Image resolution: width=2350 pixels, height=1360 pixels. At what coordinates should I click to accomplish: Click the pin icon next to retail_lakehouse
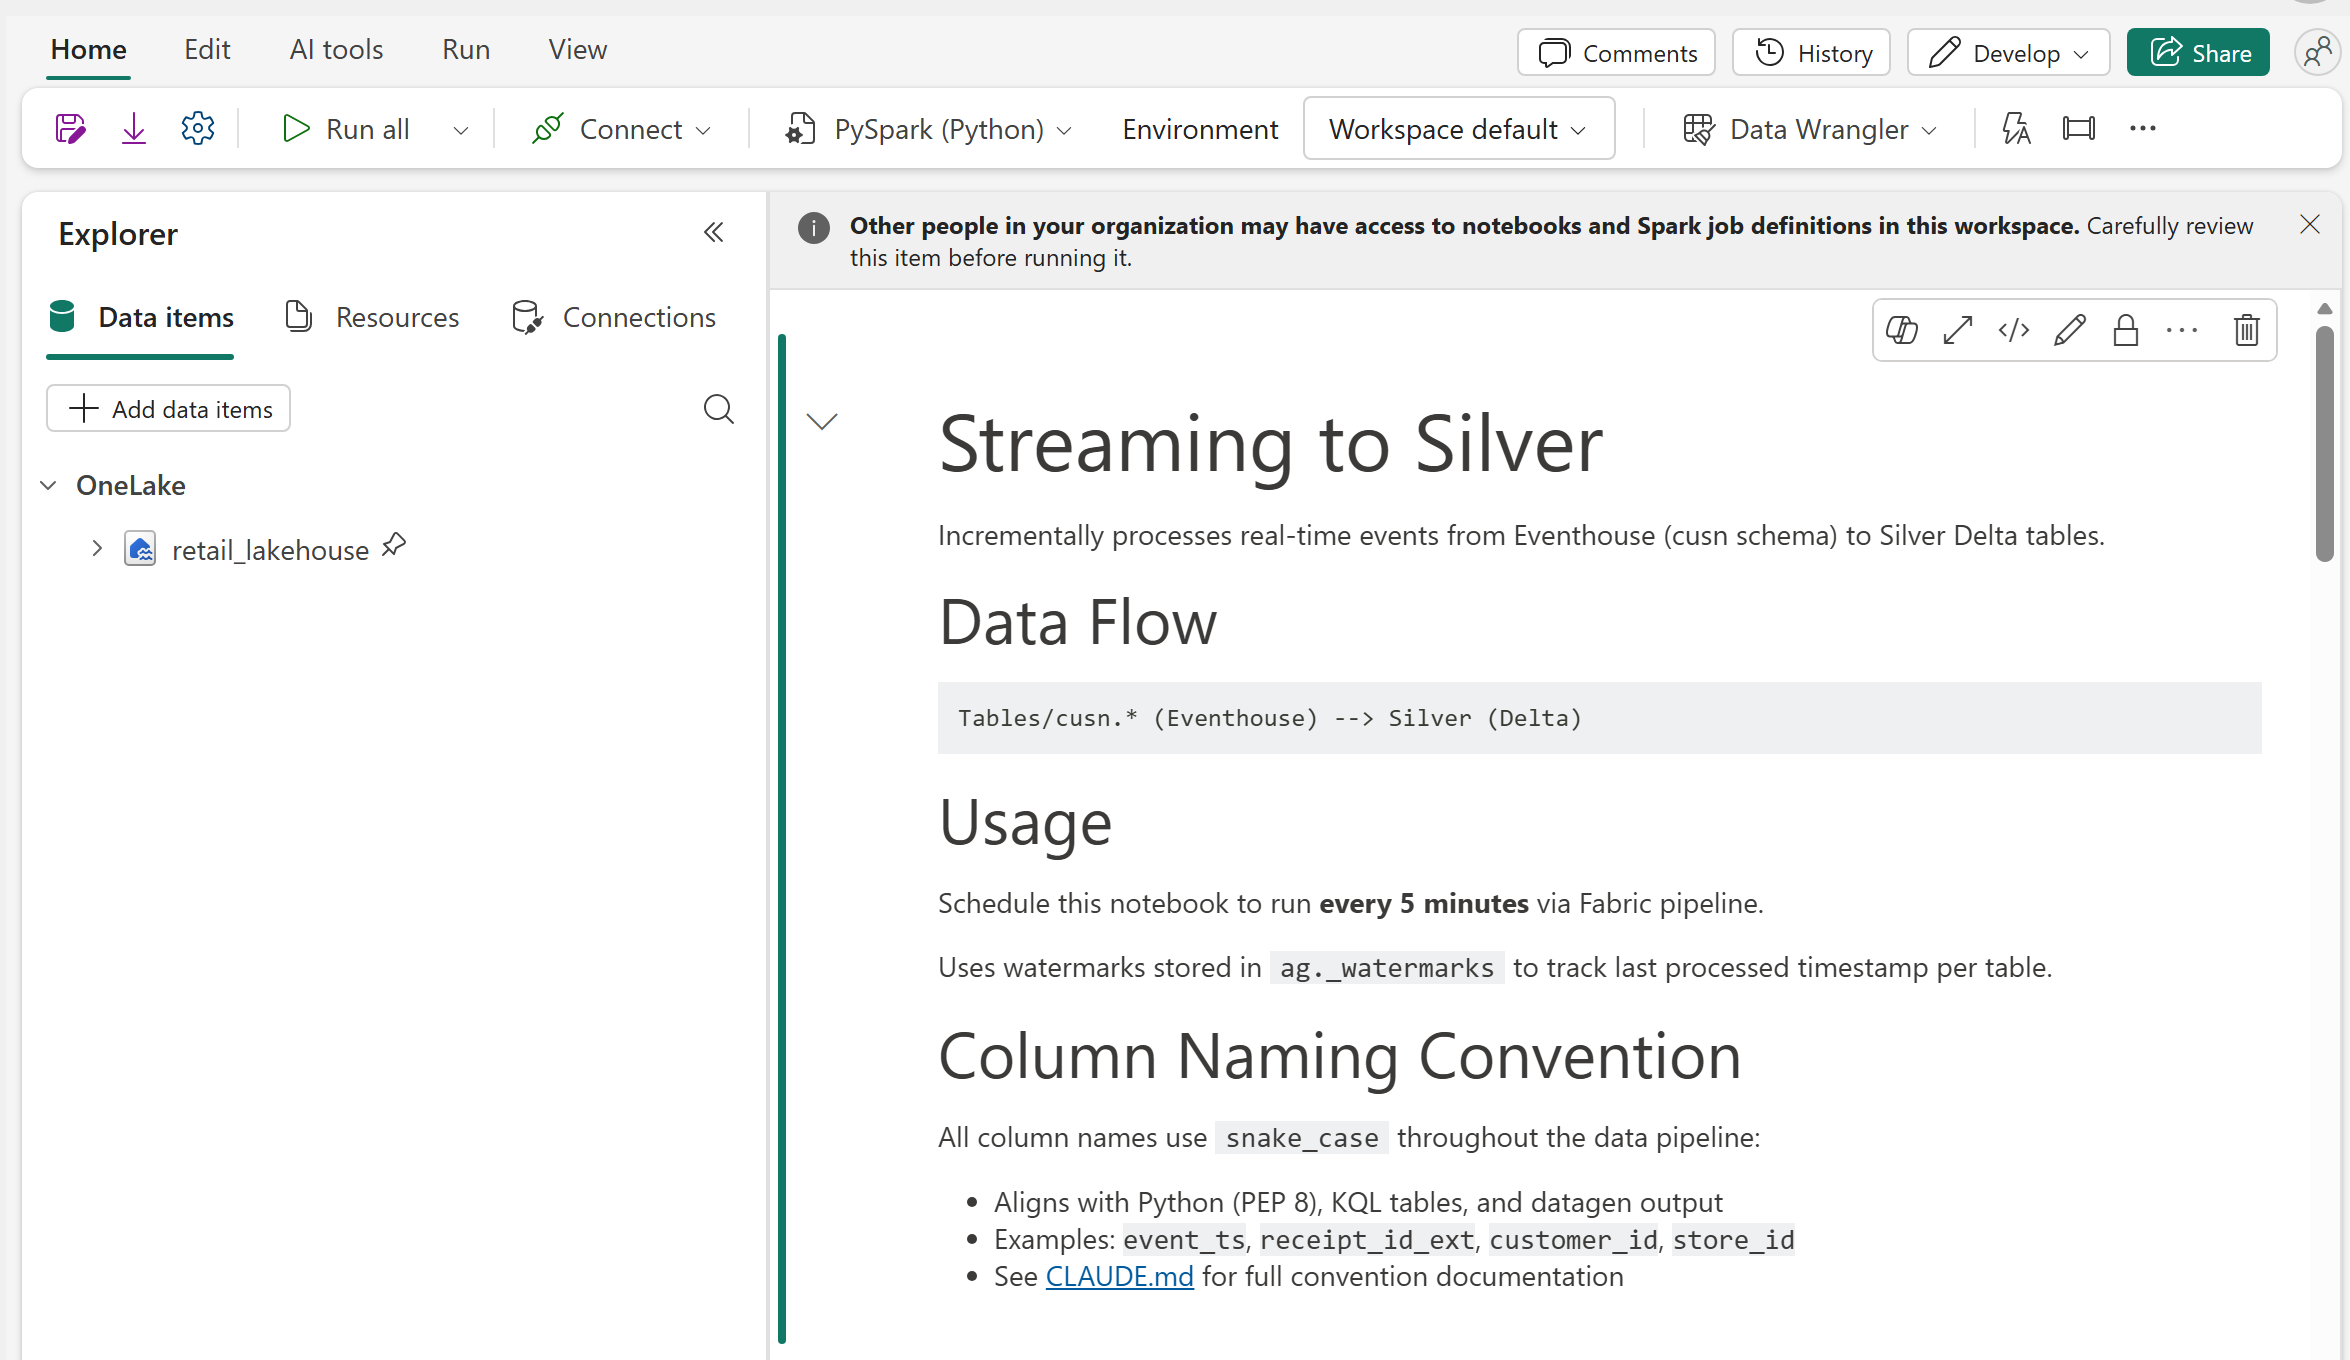click(x=394, y=546)
